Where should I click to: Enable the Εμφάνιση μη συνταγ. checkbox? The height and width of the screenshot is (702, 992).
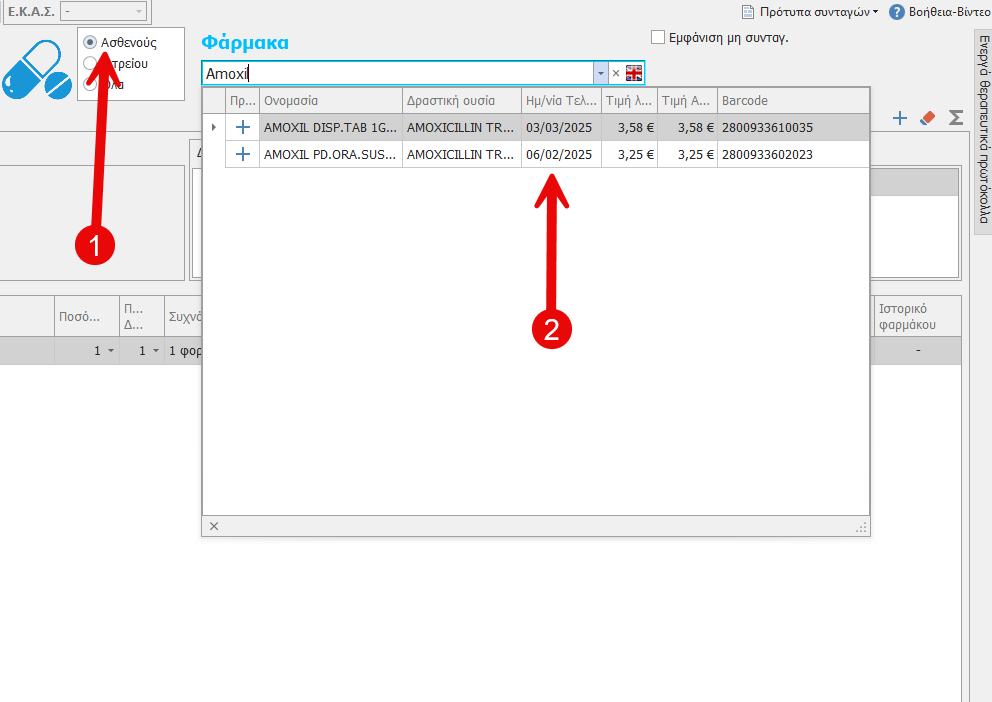[x=658, y=38]
